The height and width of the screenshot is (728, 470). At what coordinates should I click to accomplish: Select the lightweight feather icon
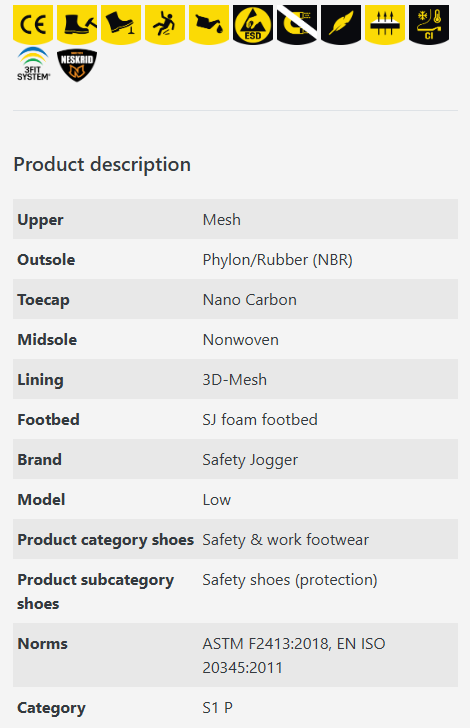click(341, 25)
